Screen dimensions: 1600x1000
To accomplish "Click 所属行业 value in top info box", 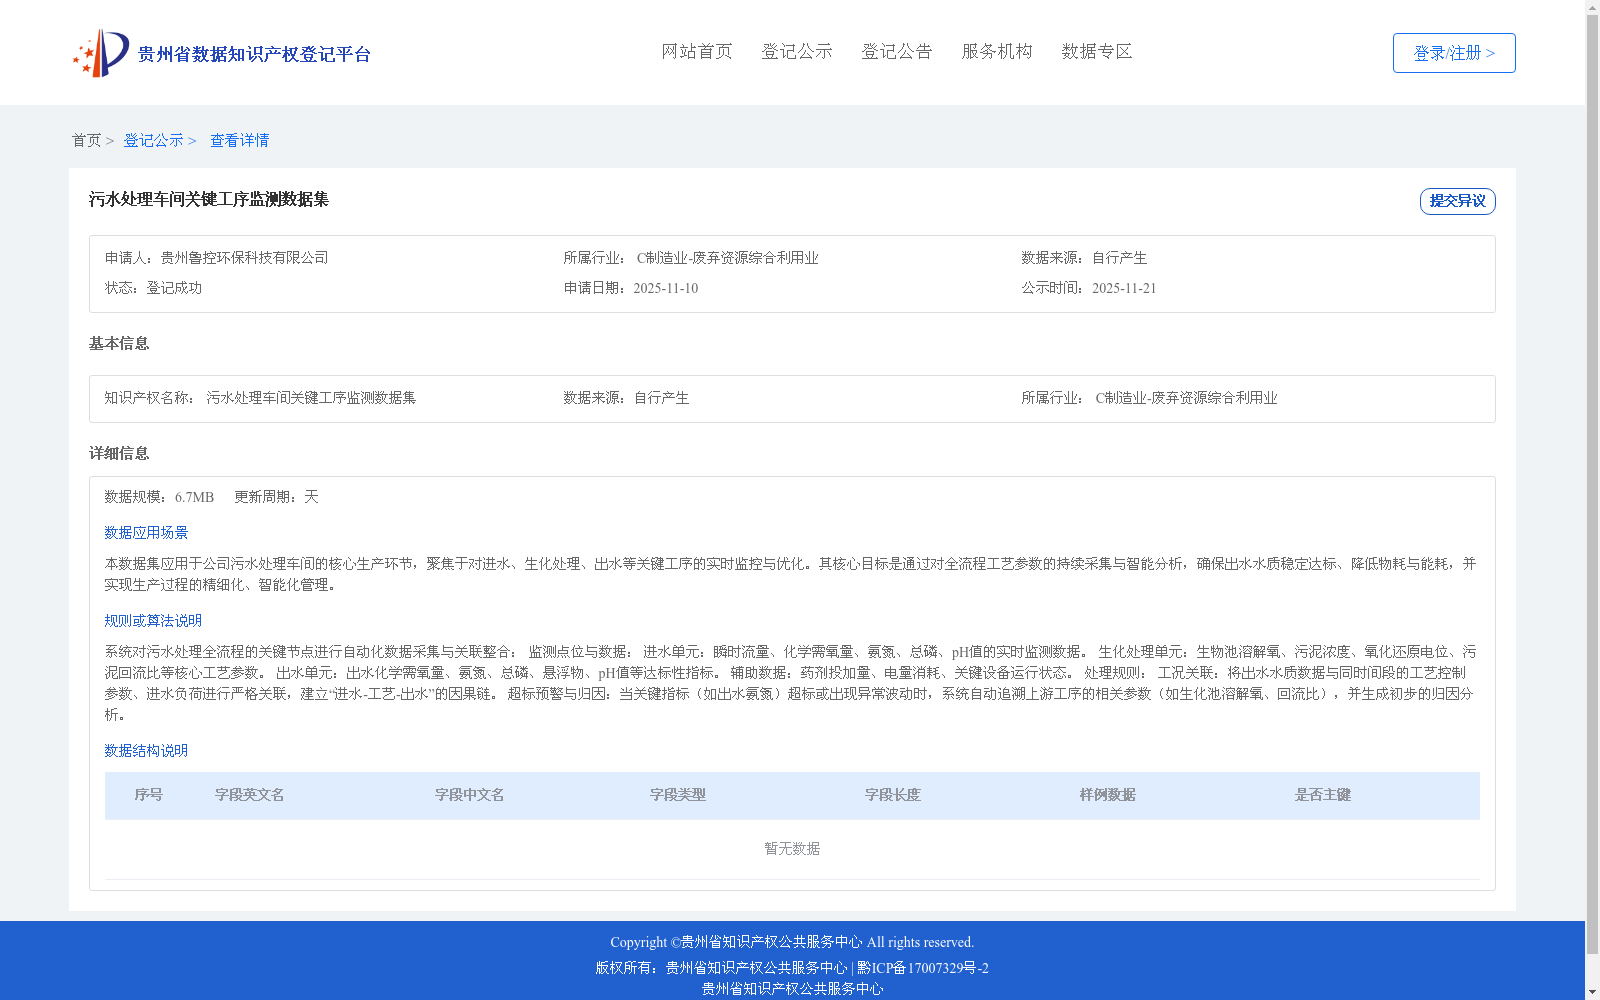I will point(728,258).
